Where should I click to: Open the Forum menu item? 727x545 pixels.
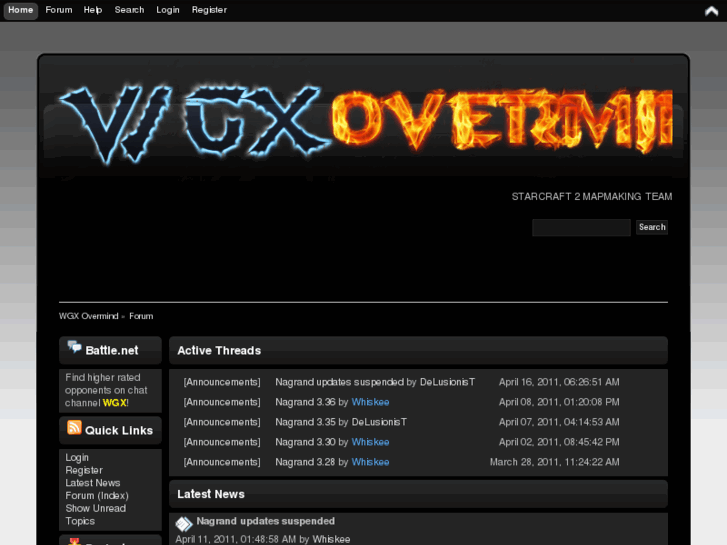[x=59, y=10]
